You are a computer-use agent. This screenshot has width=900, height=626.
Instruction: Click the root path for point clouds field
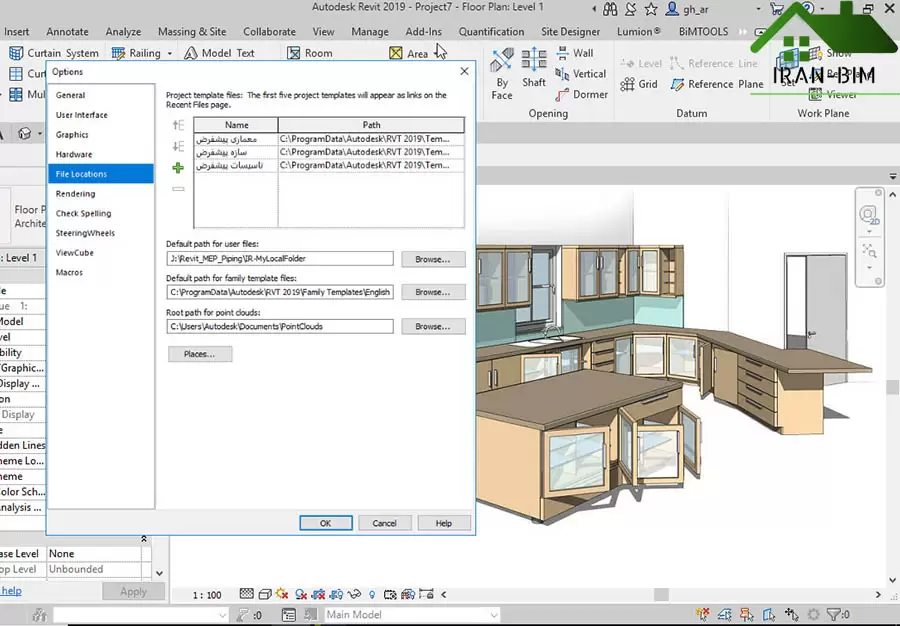[280, 326]
